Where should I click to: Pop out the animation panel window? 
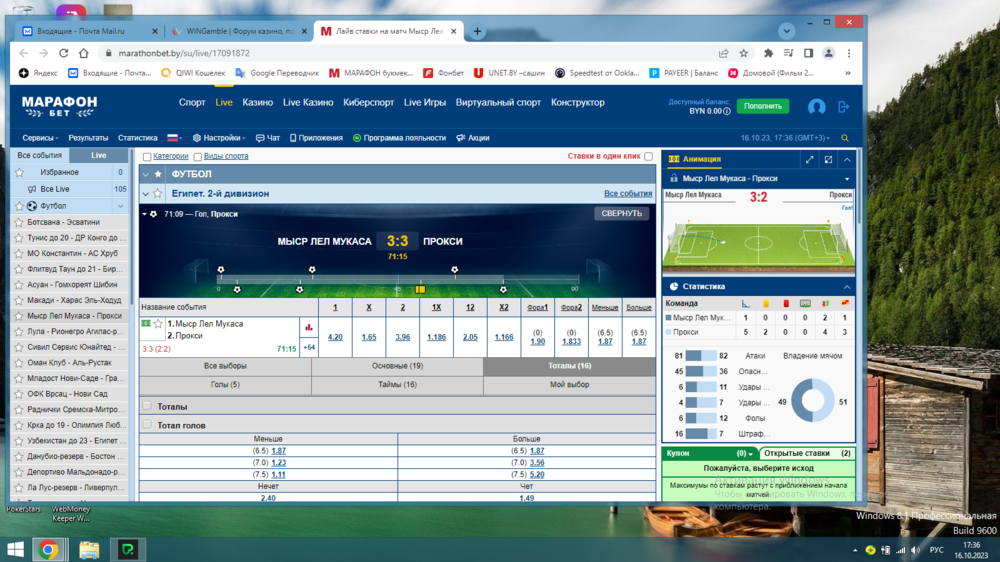point(828,160)
